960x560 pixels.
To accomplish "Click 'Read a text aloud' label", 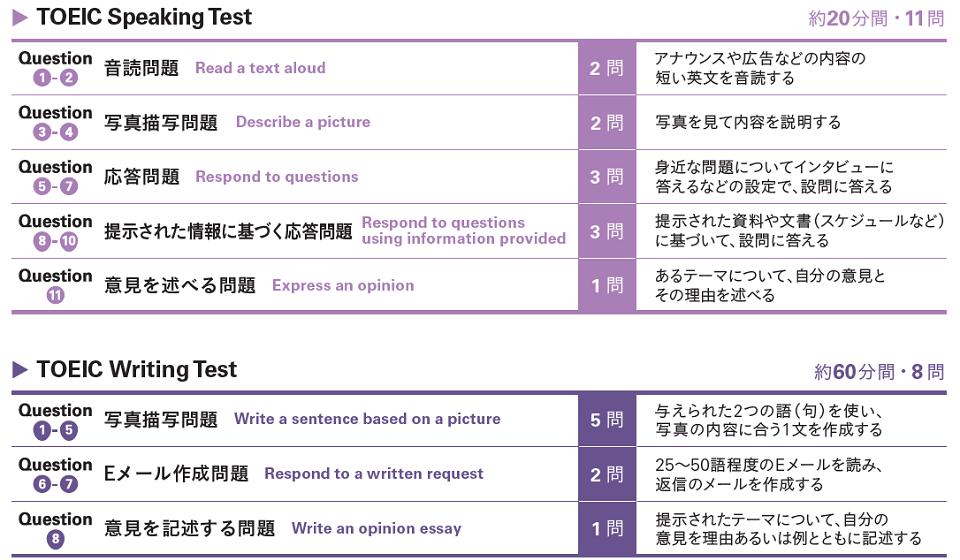I will tap(260, 68).
